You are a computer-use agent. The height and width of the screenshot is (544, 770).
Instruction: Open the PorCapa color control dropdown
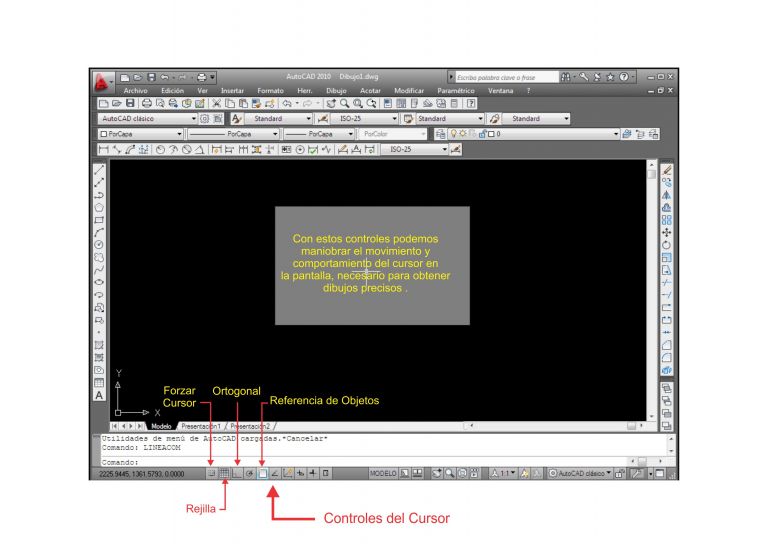(140, 134)
